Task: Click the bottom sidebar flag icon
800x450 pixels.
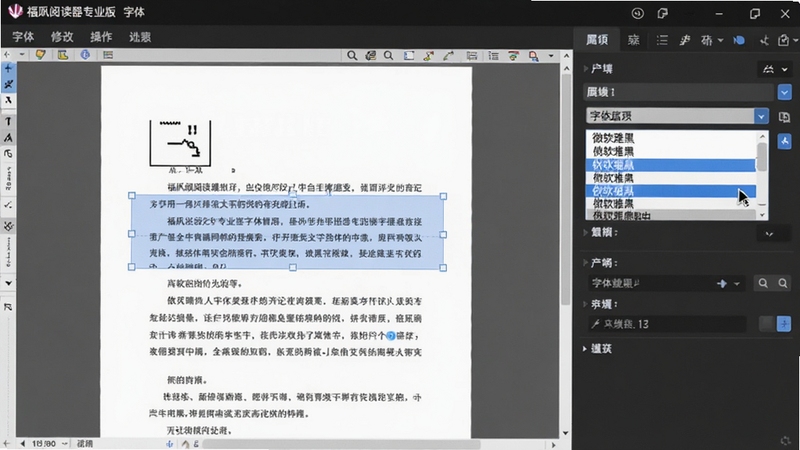Action: [8, 307]
